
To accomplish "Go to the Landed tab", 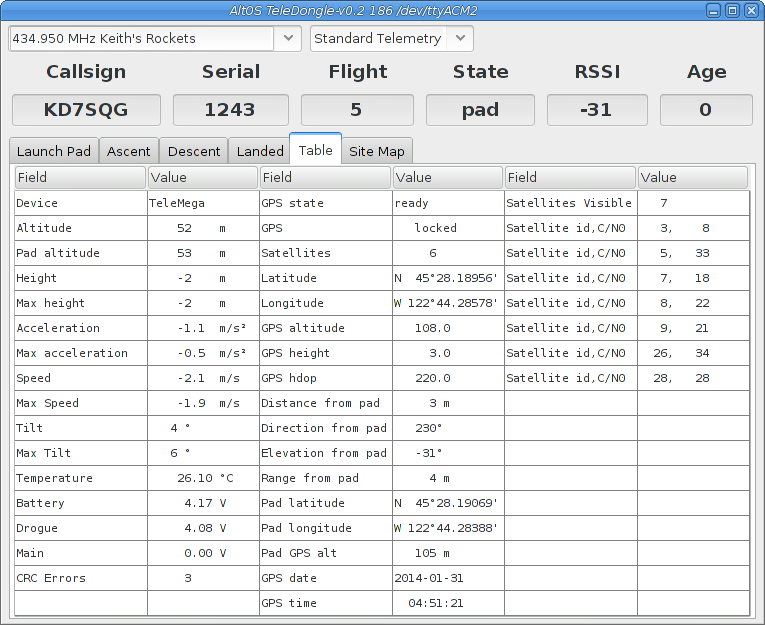I will (260, 151).
